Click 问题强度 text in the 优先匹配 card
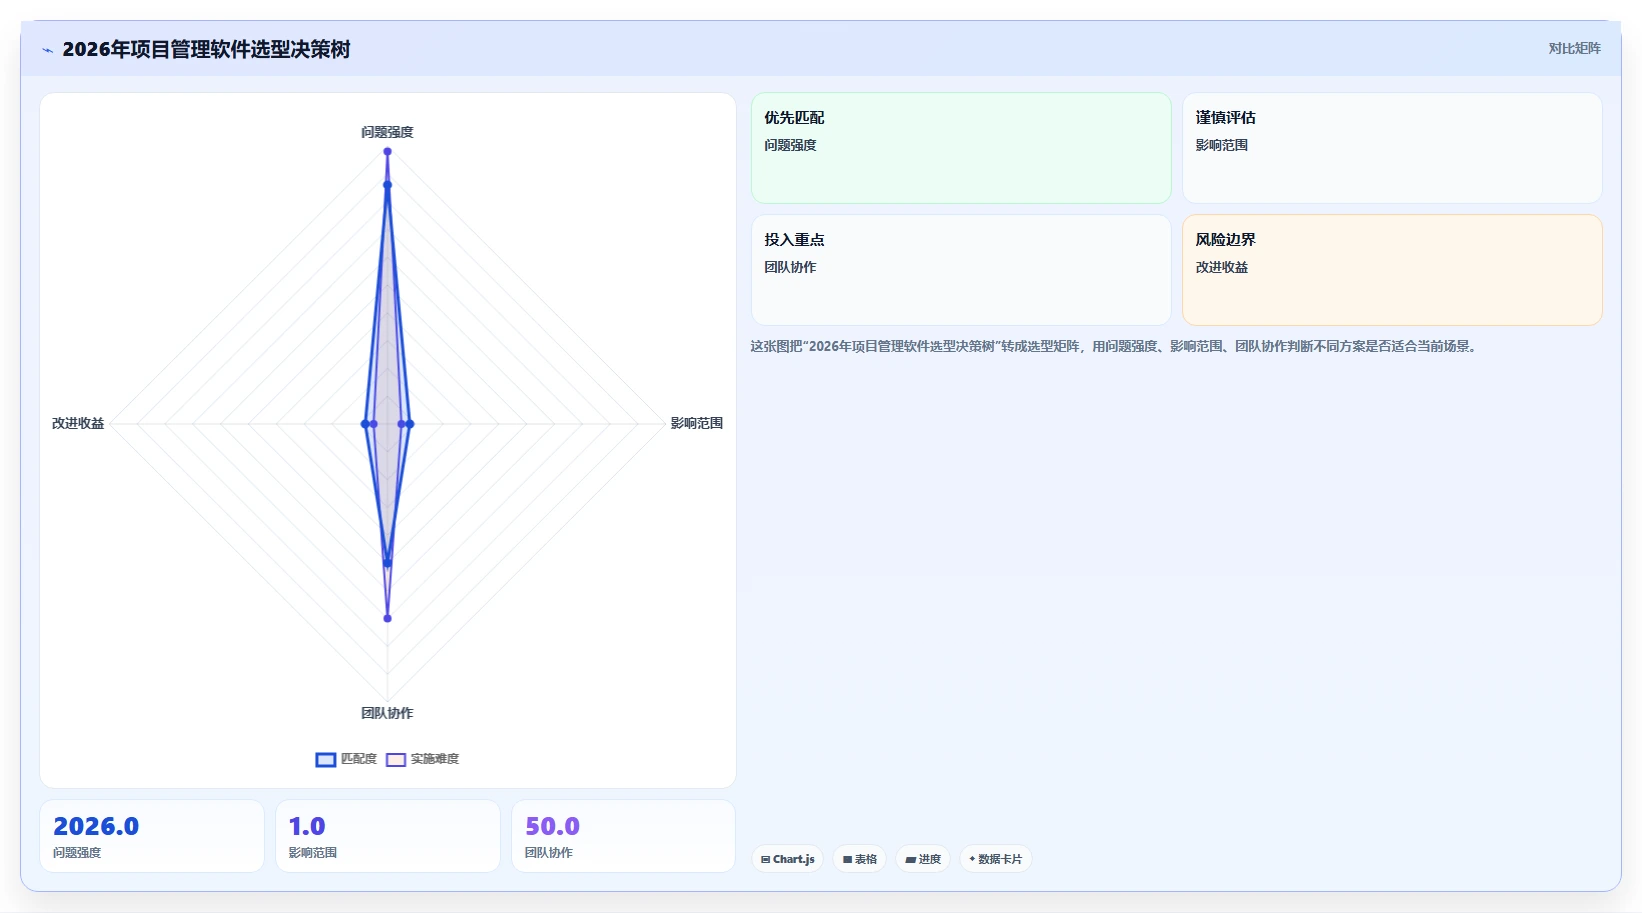The image size is (1642, 913). (790, 145)
